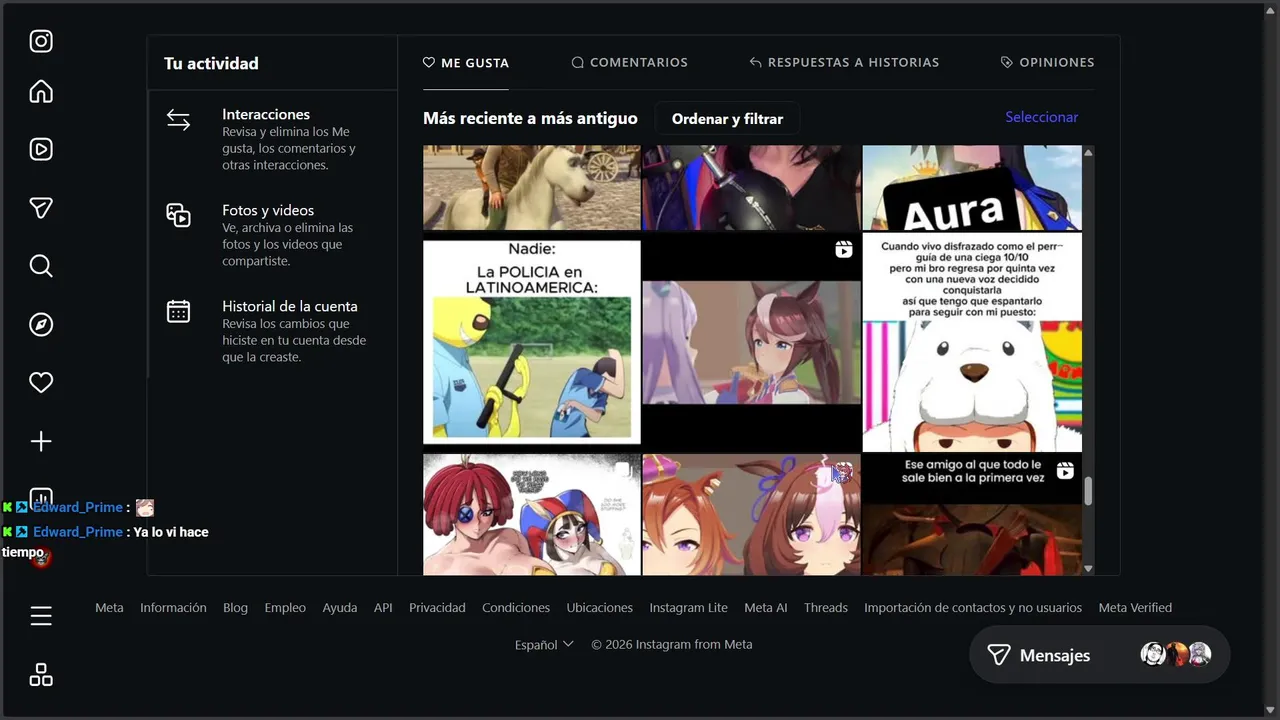Click liked-posts scrollbar thumb
The width and height of the screenshot is (1280, 720).
coord(1088,491)
